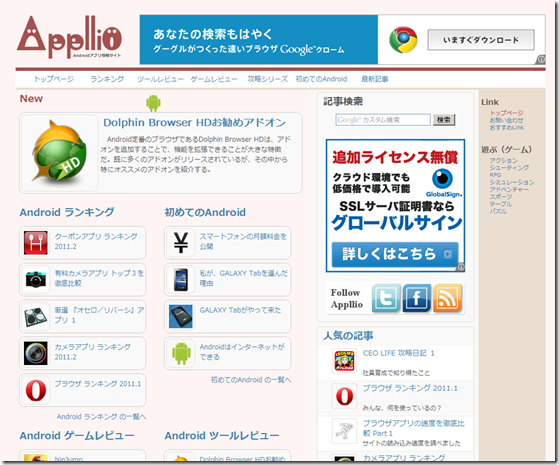Open スマートフォンの月額料金を公開 link

[x=243, y=241]
